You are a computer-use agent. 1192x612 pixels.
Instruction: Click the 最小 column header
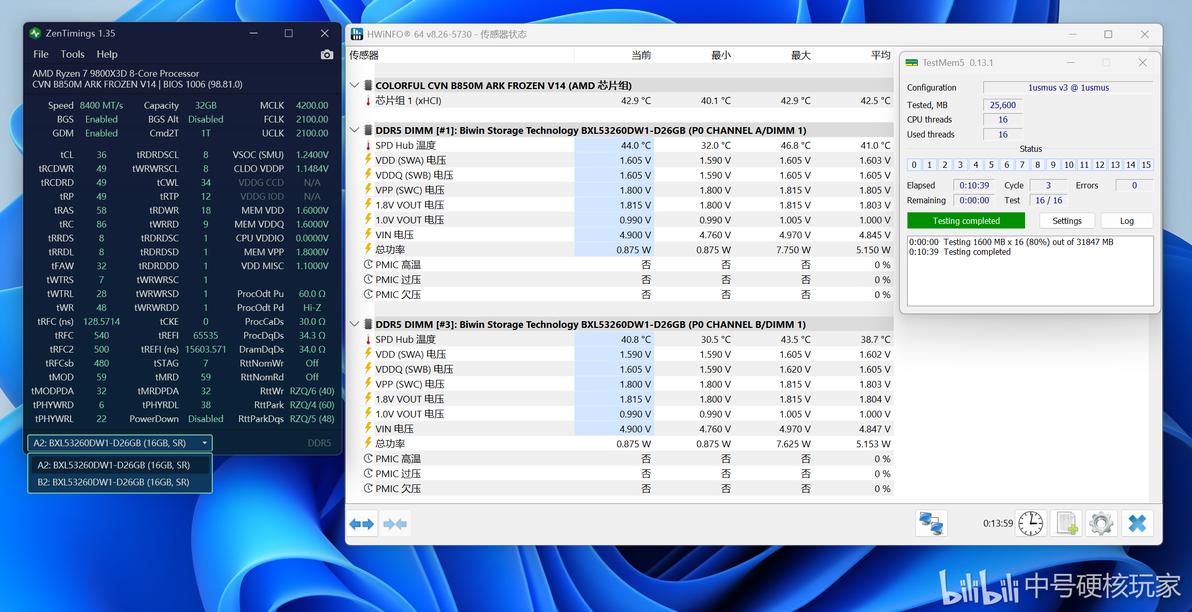click(721, 55)
